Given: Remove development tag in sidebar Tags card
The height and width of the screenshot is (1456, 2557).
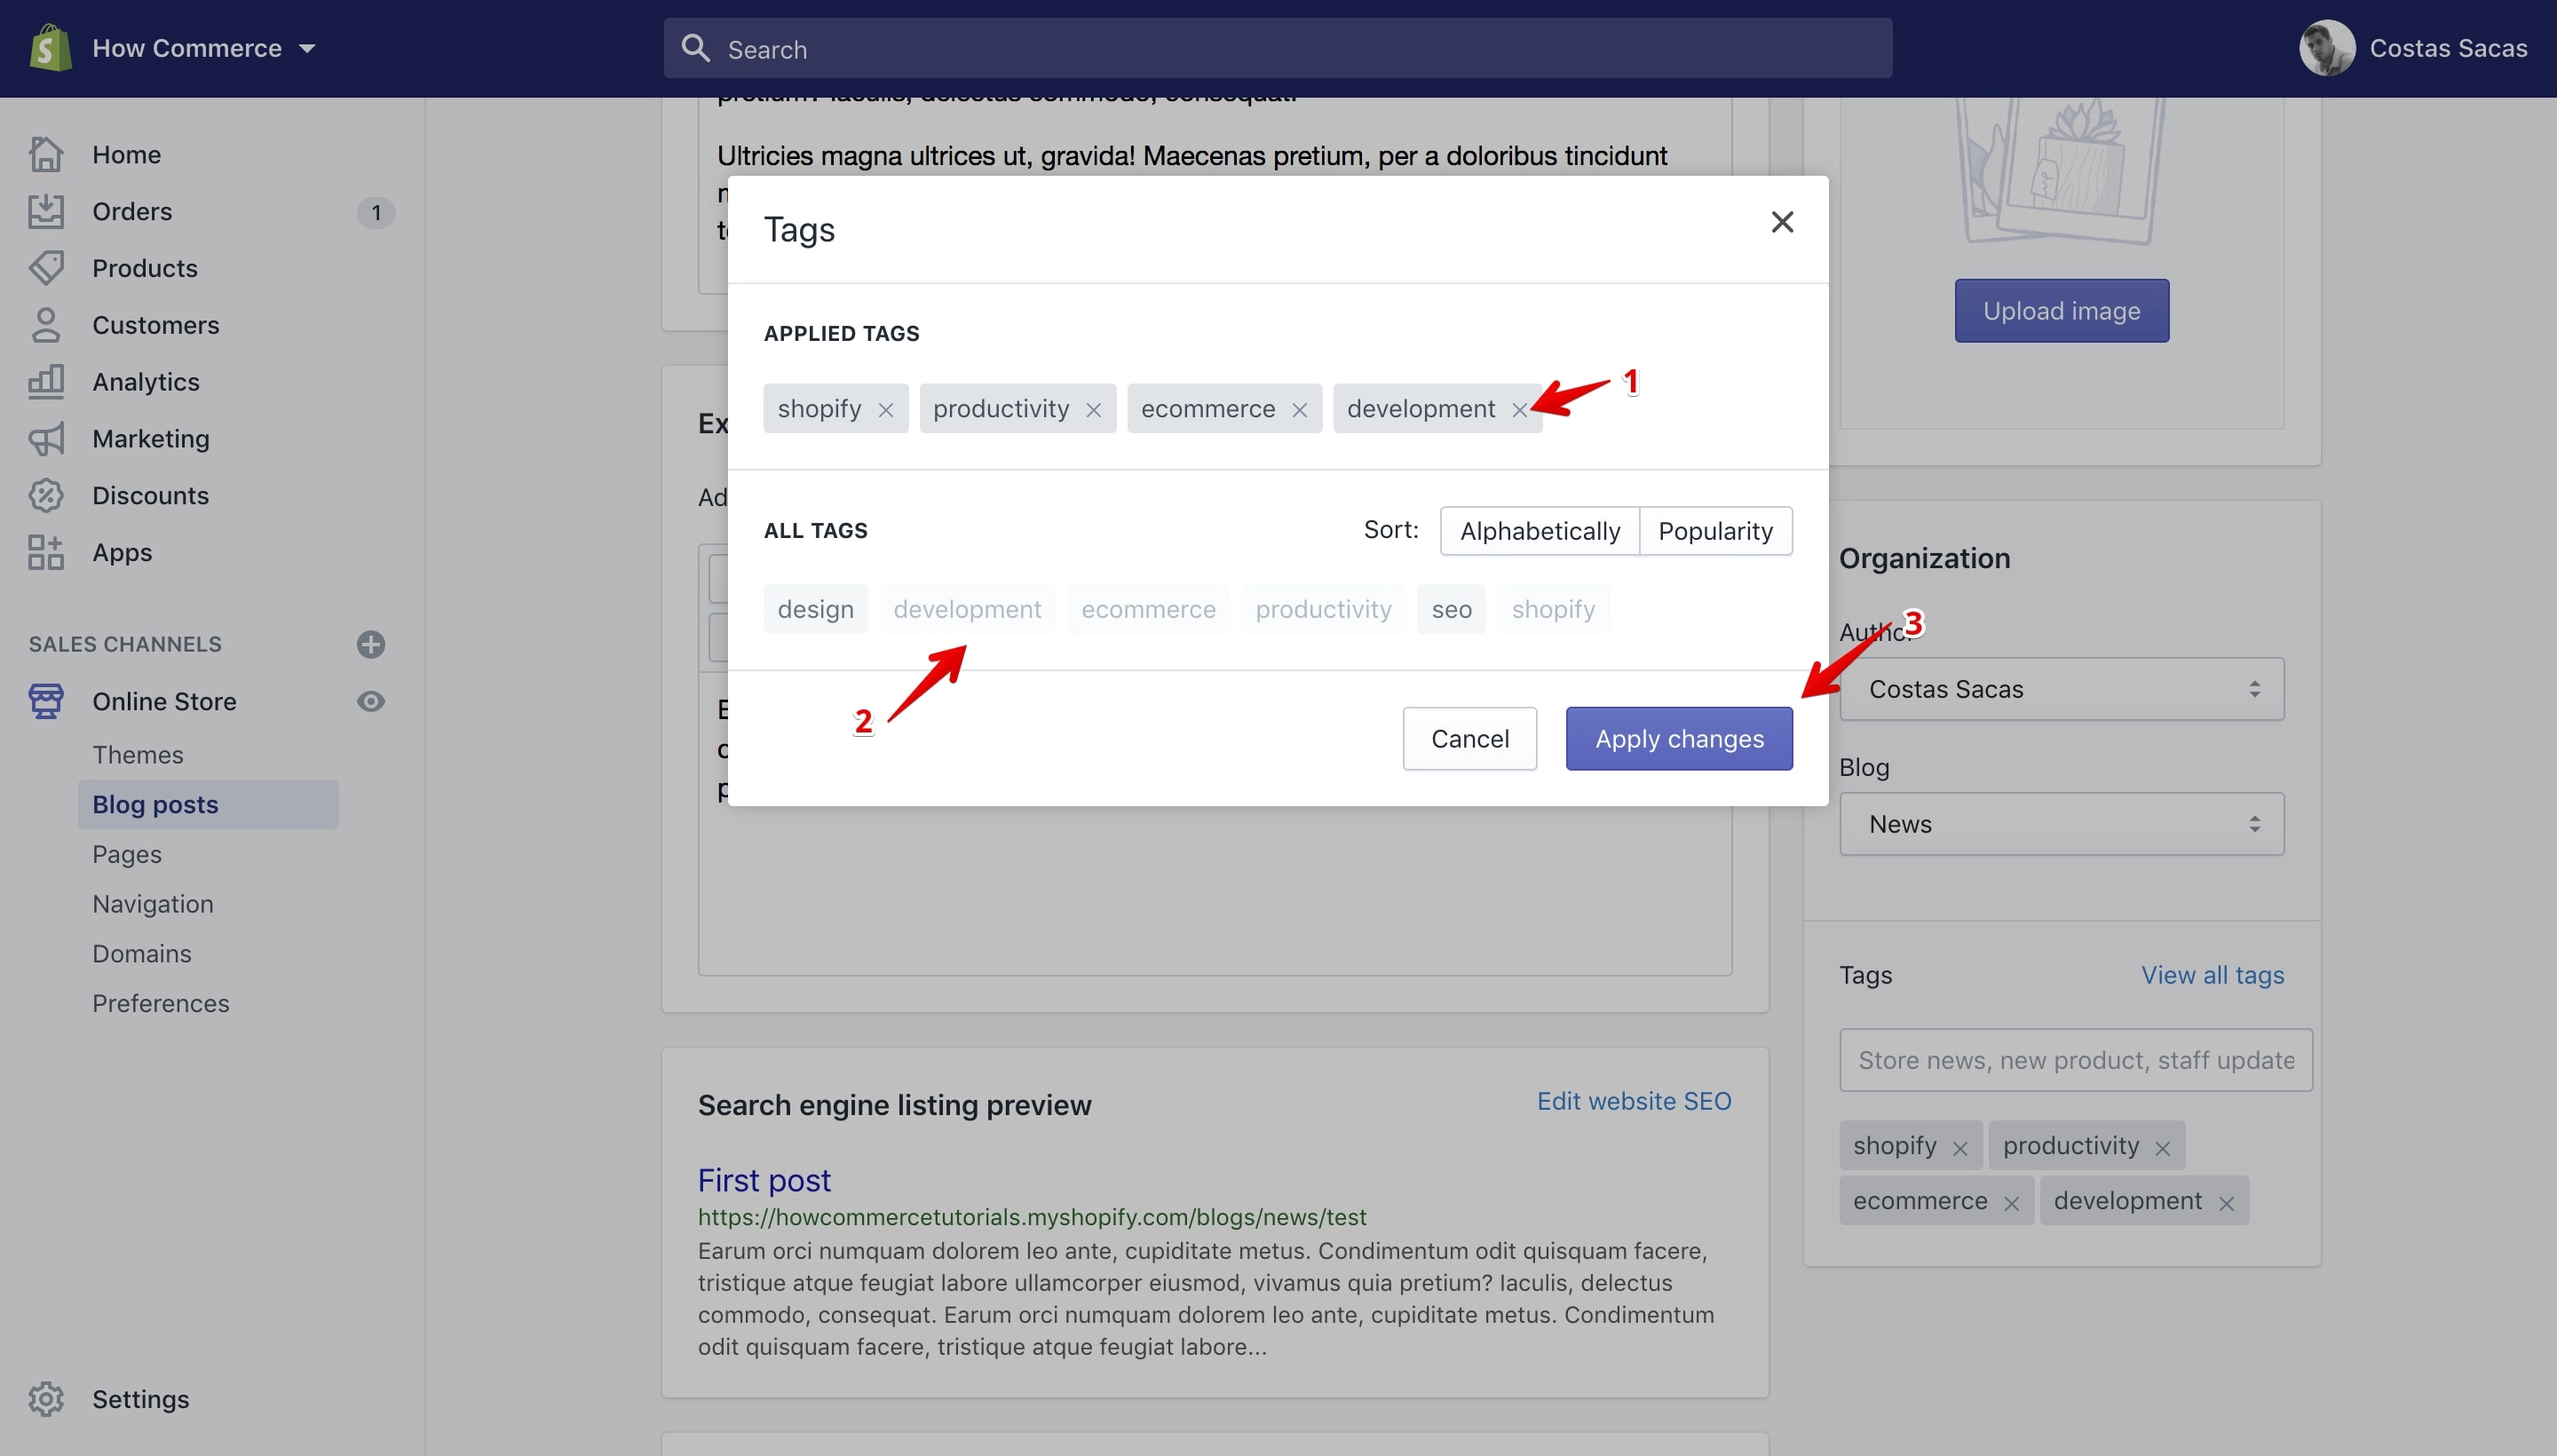Looking at the screenshot, I should [2226, 1204].
